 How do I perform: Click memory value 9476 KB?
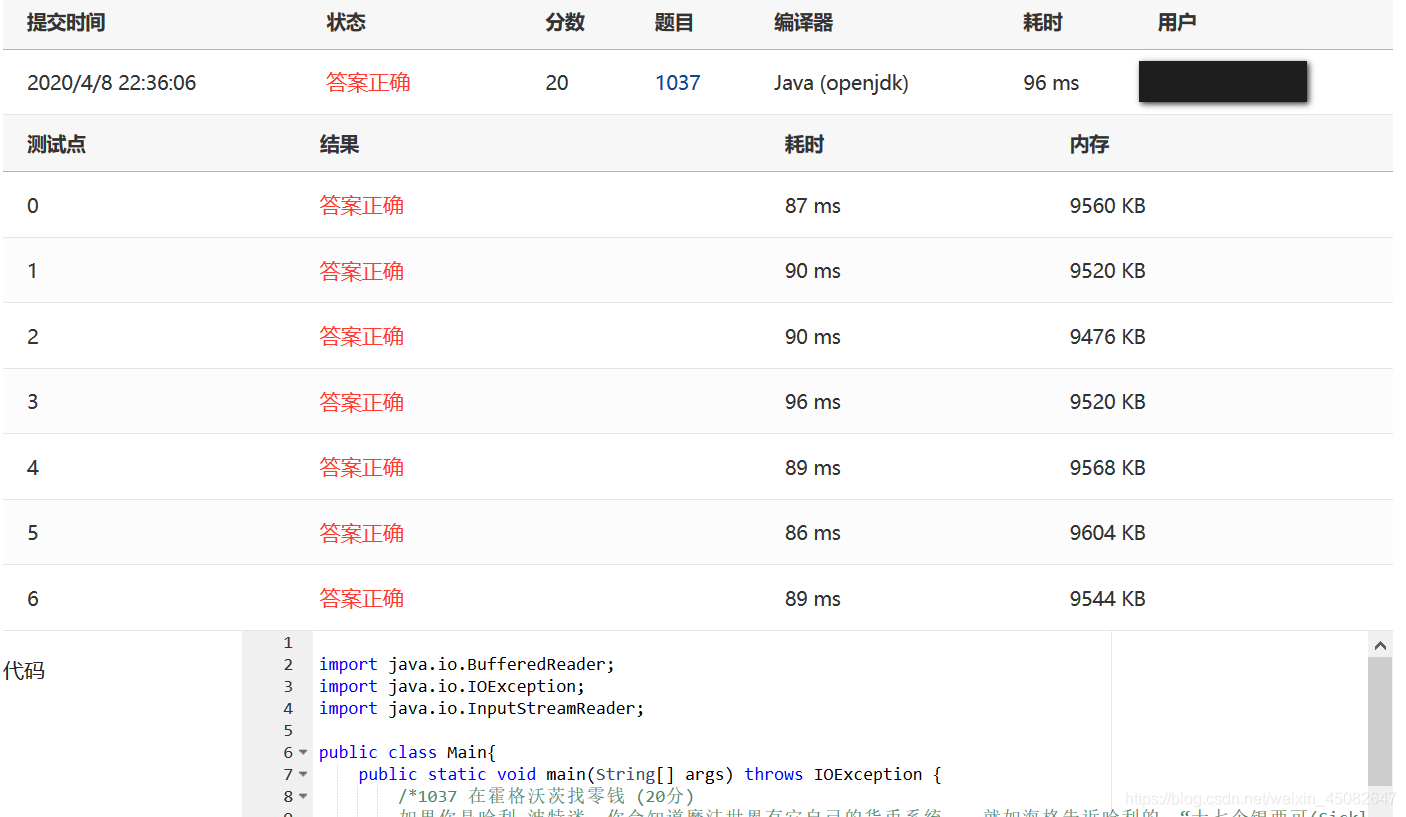click(x=1107, y=337)
